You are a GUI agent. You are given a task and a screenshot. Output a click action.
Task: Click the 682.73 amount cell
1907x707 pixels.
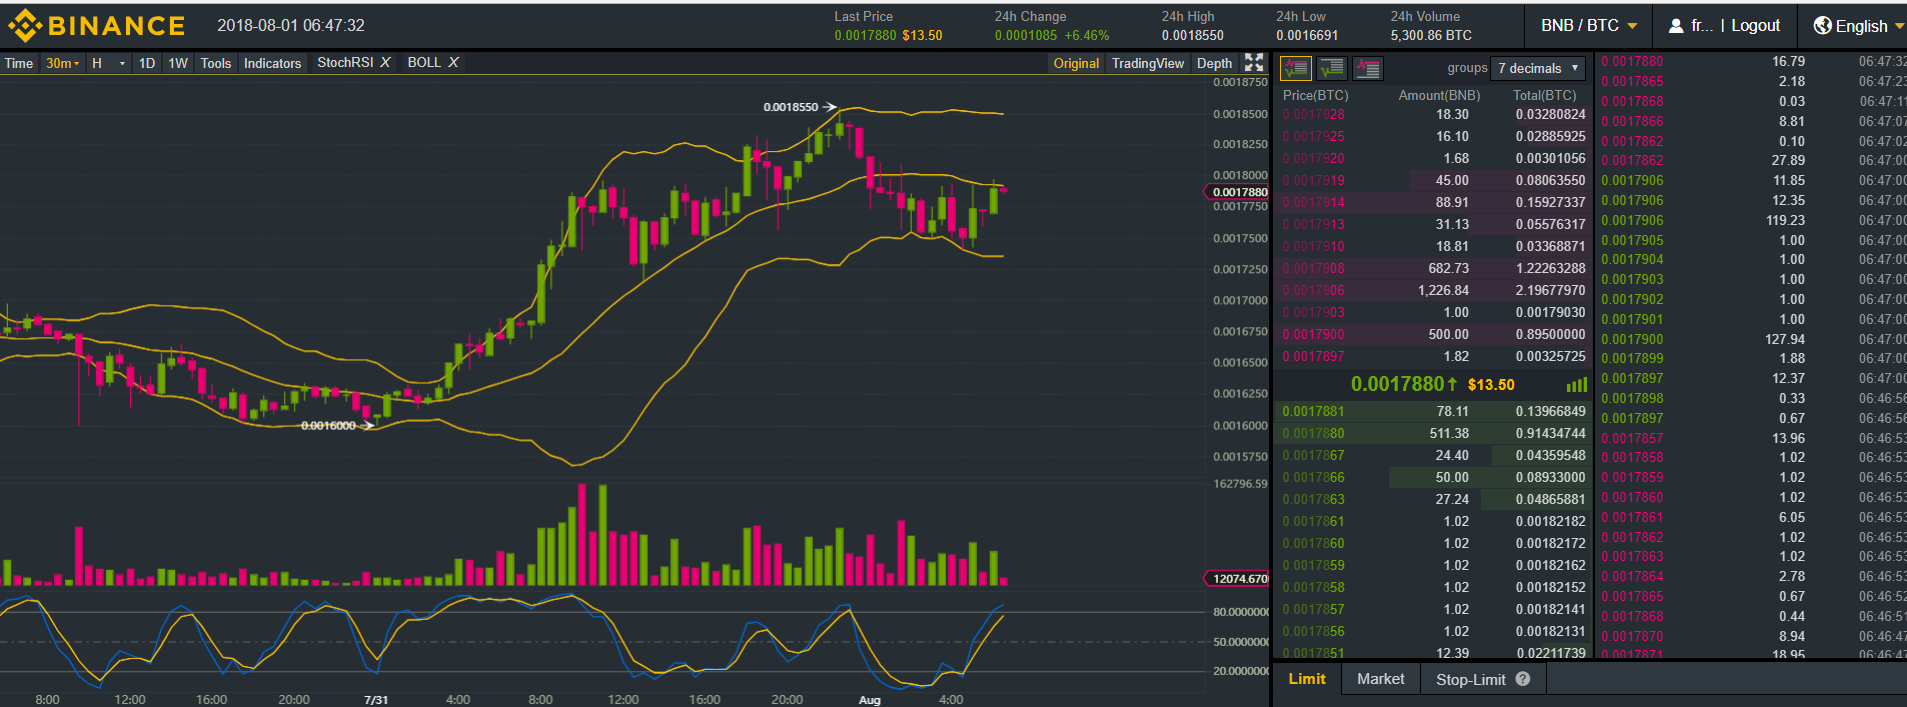coord(1448,268)
